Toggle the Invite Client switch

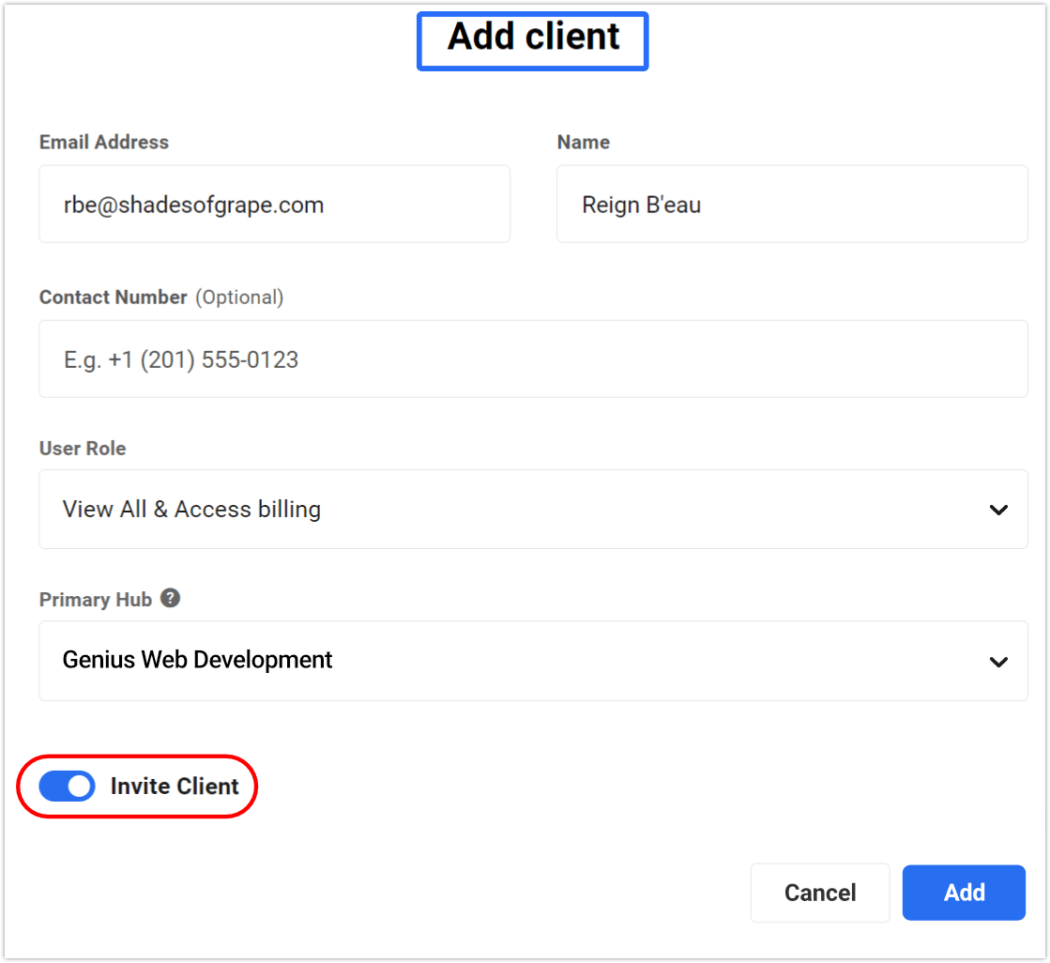coord(67,786)
